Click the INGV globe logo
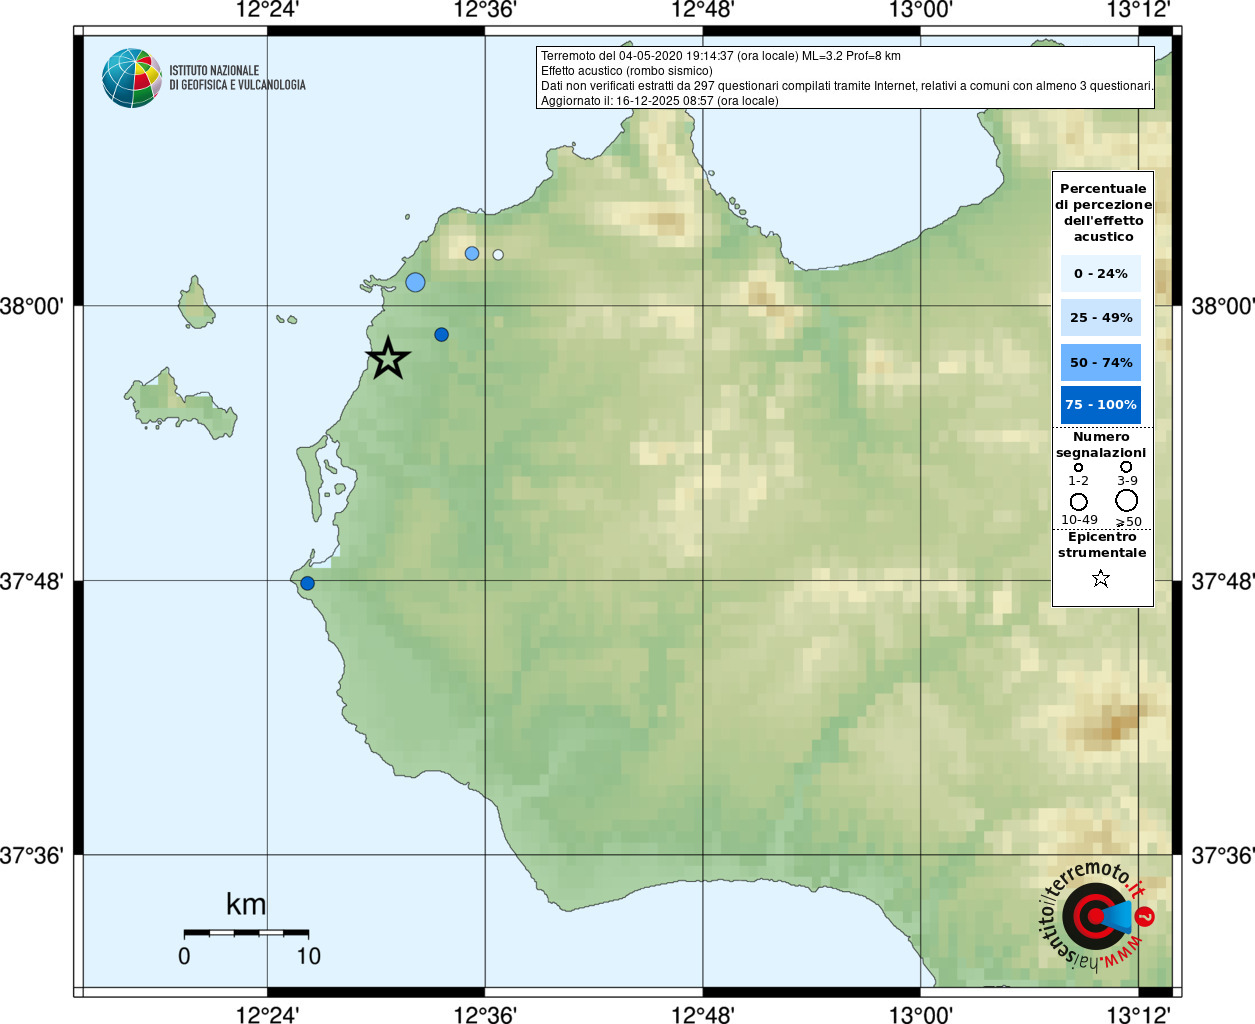Viewport: 1255px width, 1024px height. 132,78
